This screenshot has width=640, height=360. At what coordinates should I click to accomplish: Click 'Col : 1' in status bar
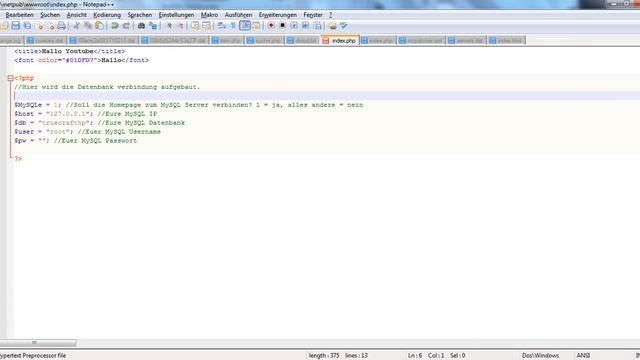click(436, 356)
